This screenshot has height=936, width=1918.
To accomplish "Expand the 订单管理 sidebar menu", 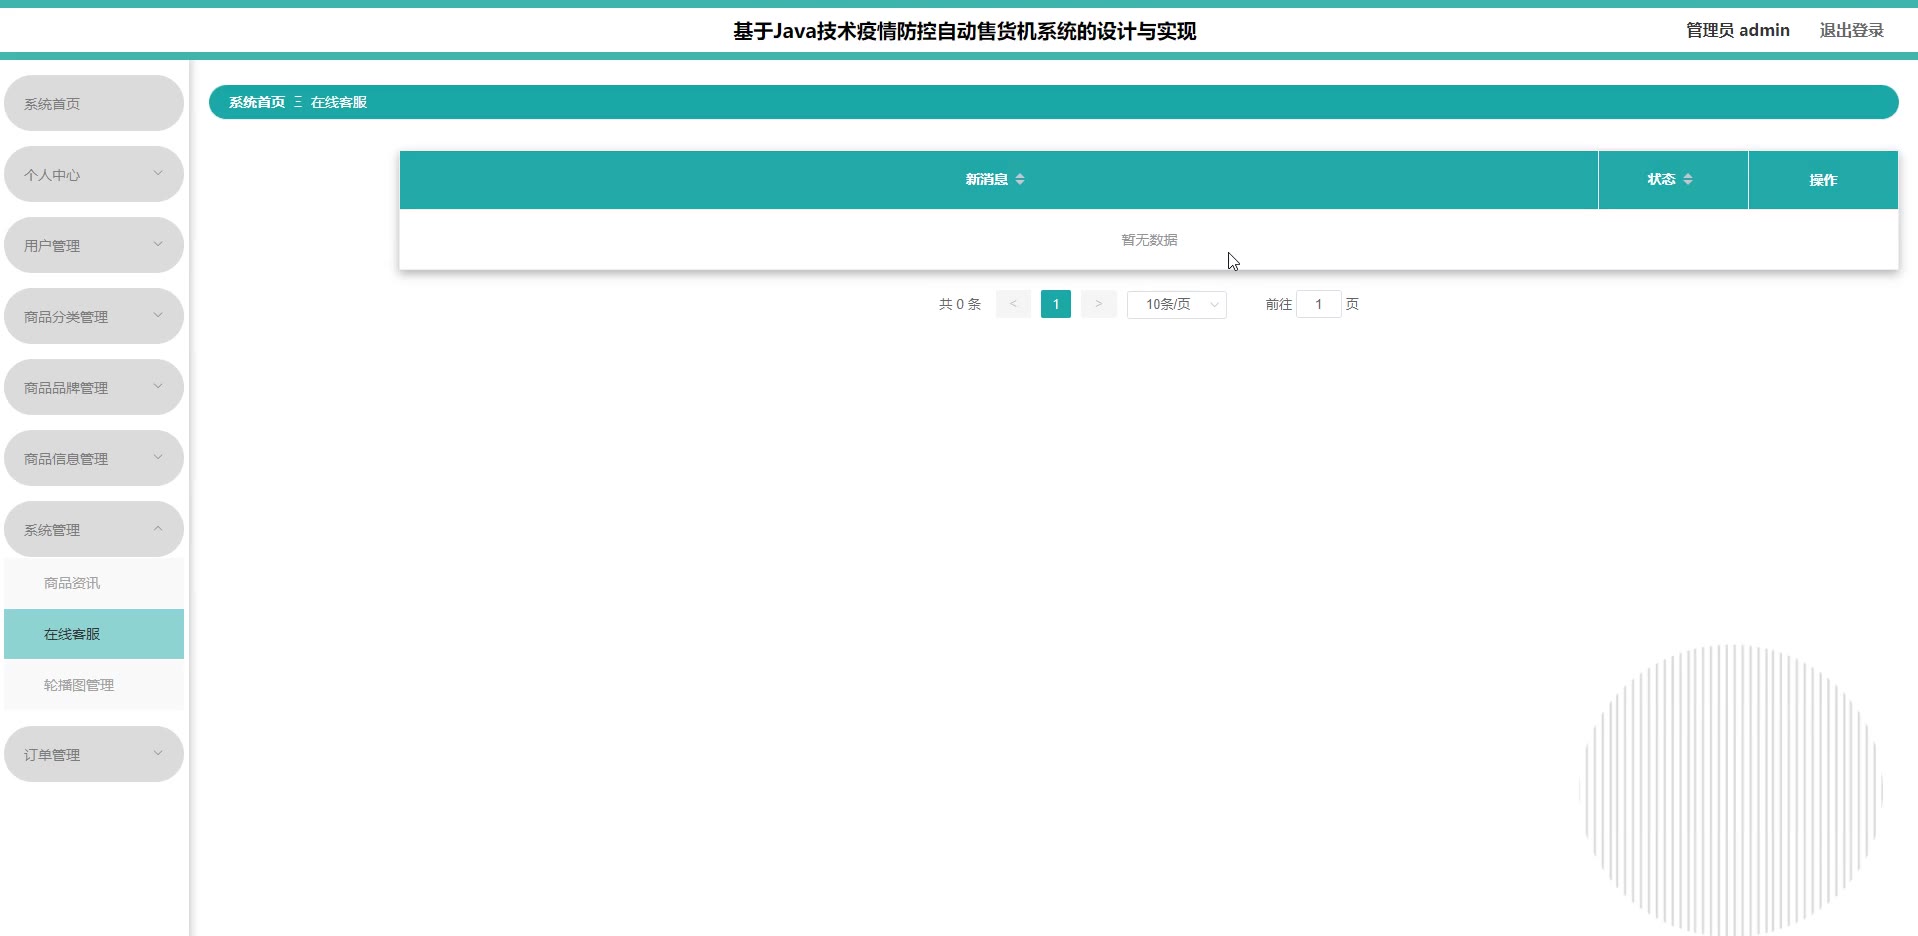I will coord(94,754).
